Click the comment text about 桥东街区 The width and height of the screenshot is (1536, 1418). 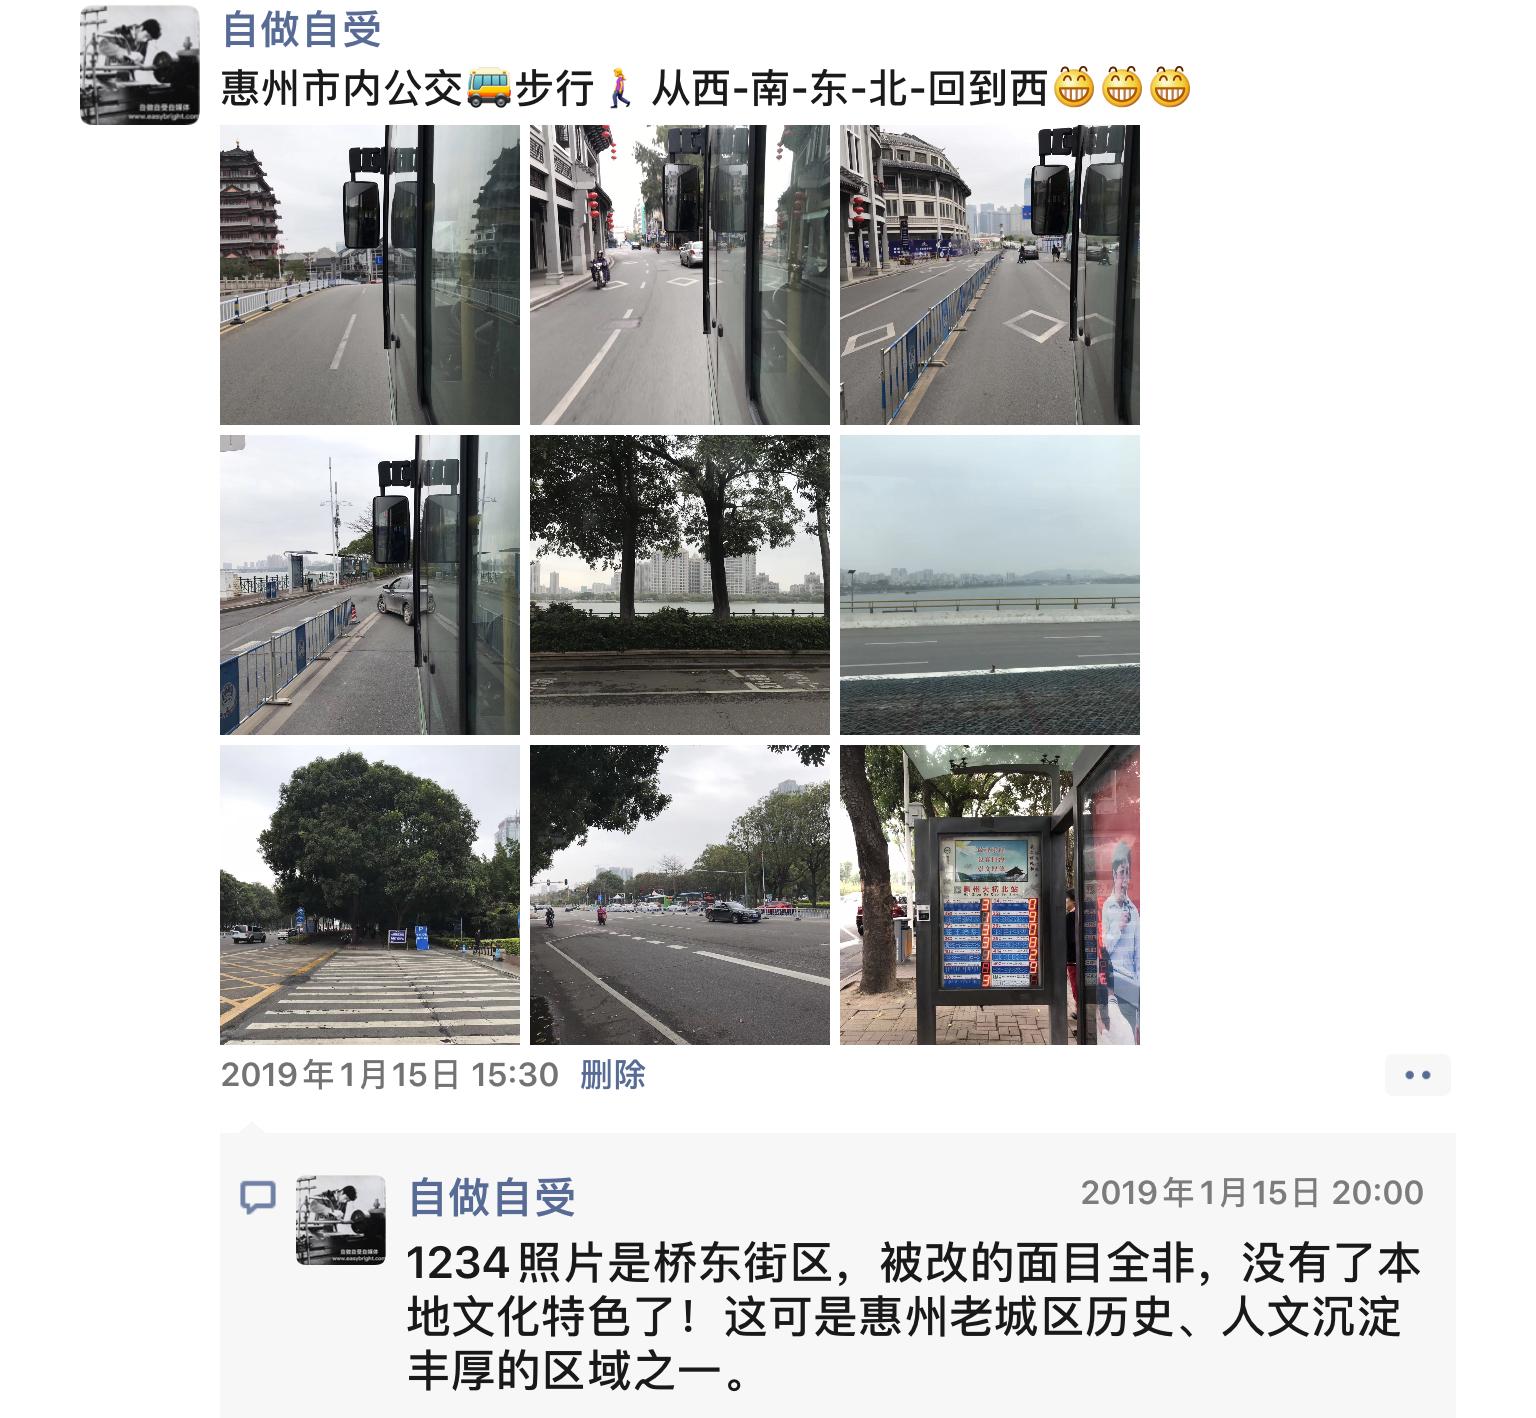click(x=914, y=1318)
